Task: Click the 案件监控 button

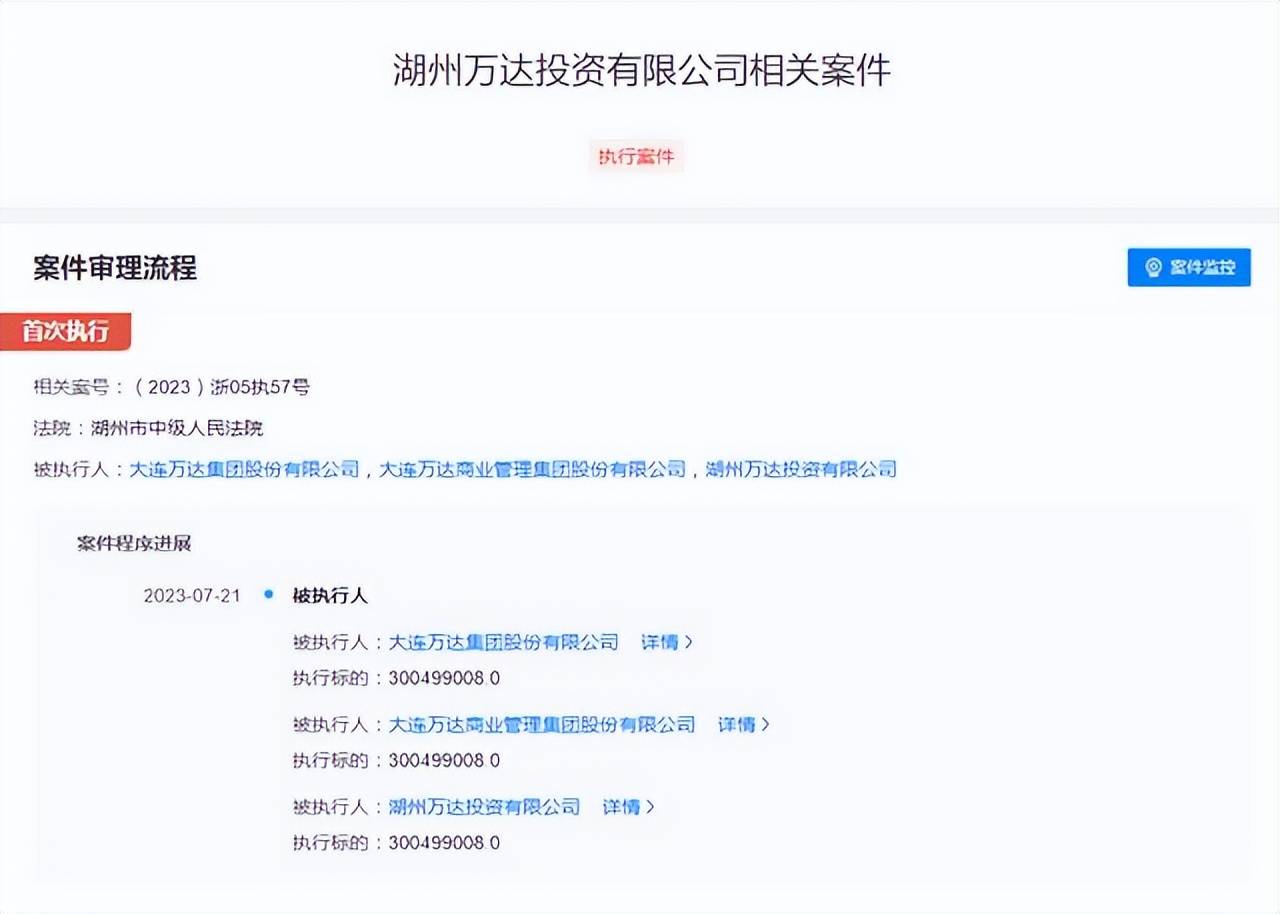Action: coord(1189,267)
